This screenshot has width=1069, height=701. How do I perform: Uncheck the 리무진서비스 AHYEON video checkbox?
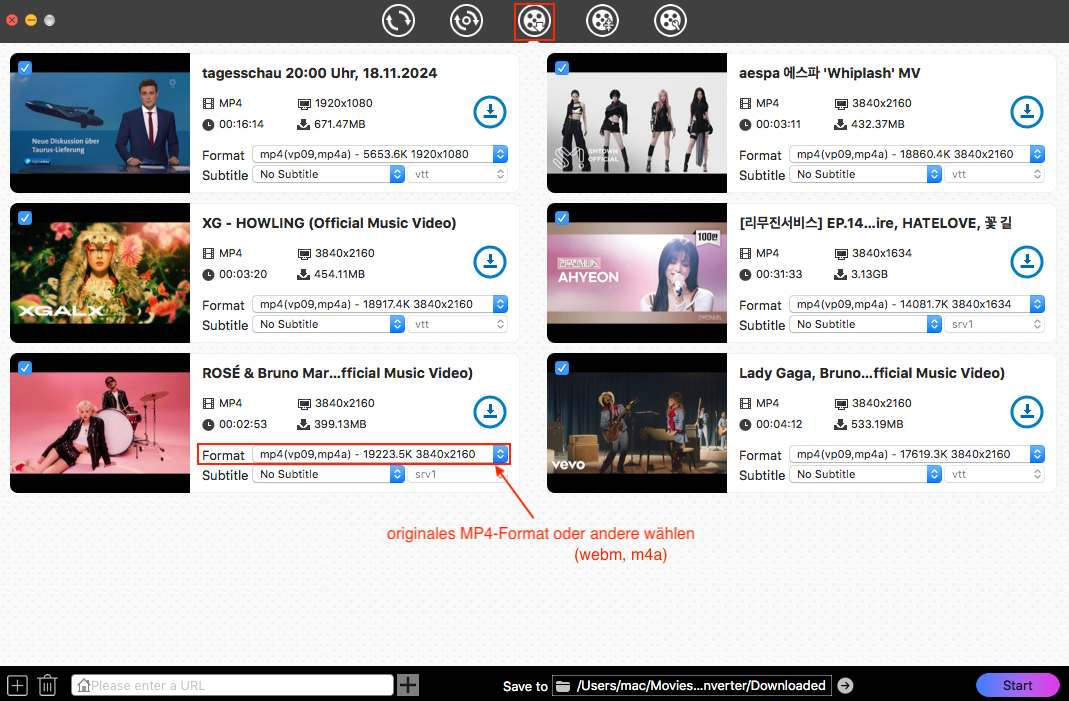(x=562, y=218)
